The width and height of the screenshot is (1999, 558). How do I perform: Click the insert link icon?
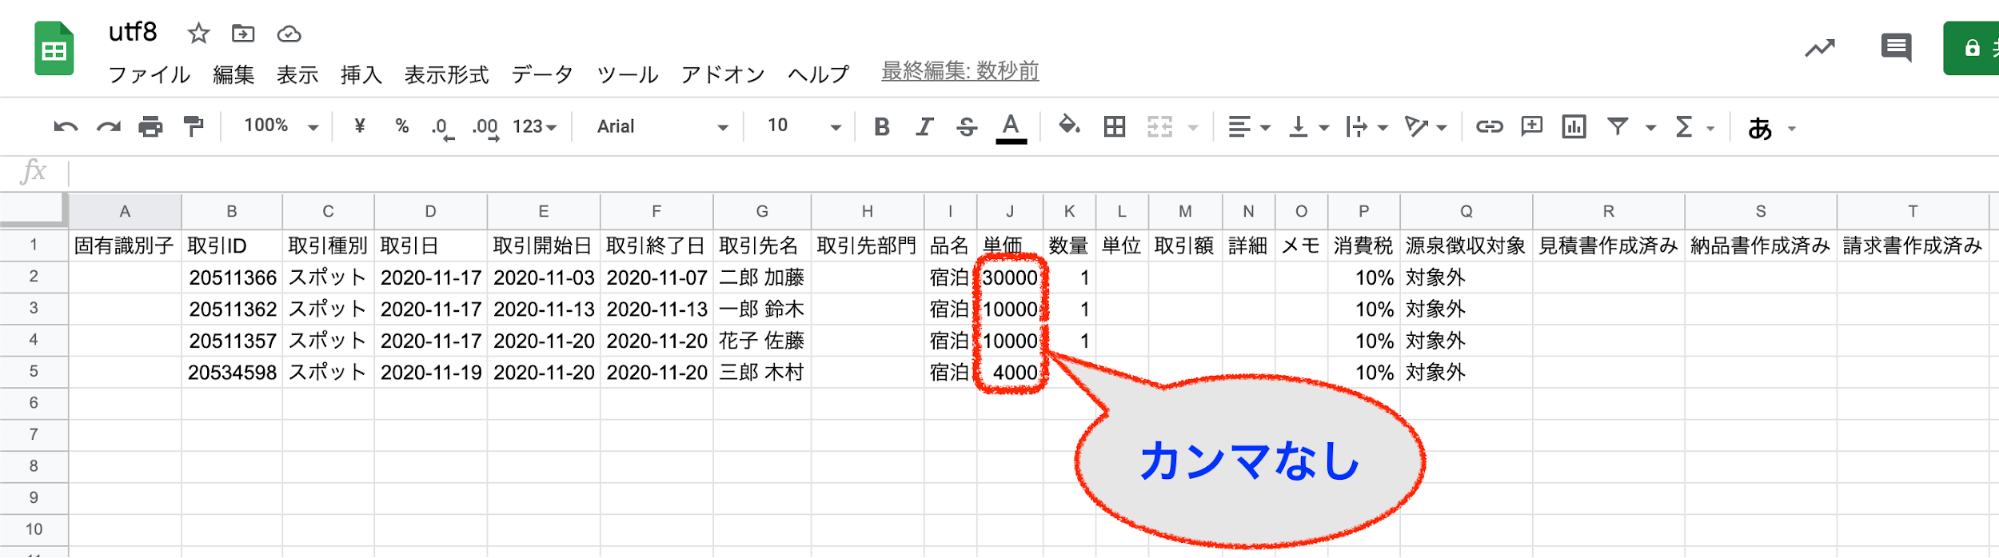pos(1489,127)
